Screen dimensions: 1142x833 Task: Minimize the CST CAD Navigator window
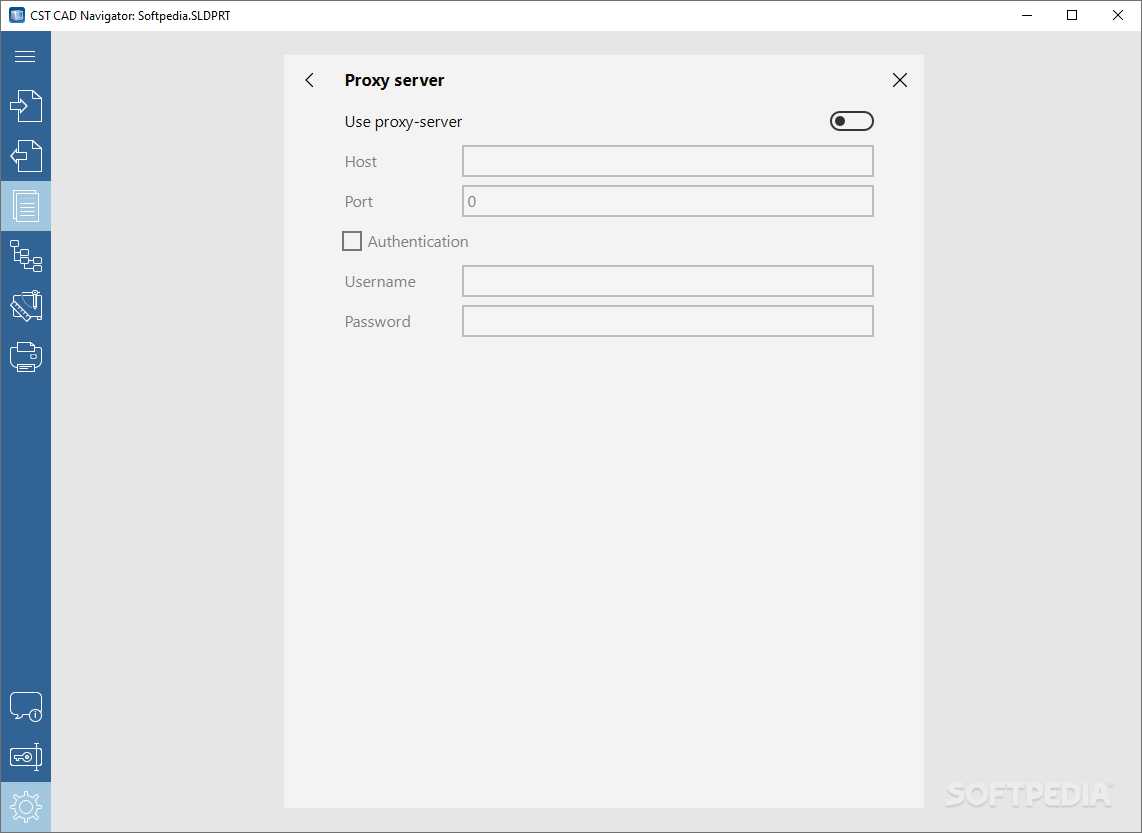[1027, 15]
